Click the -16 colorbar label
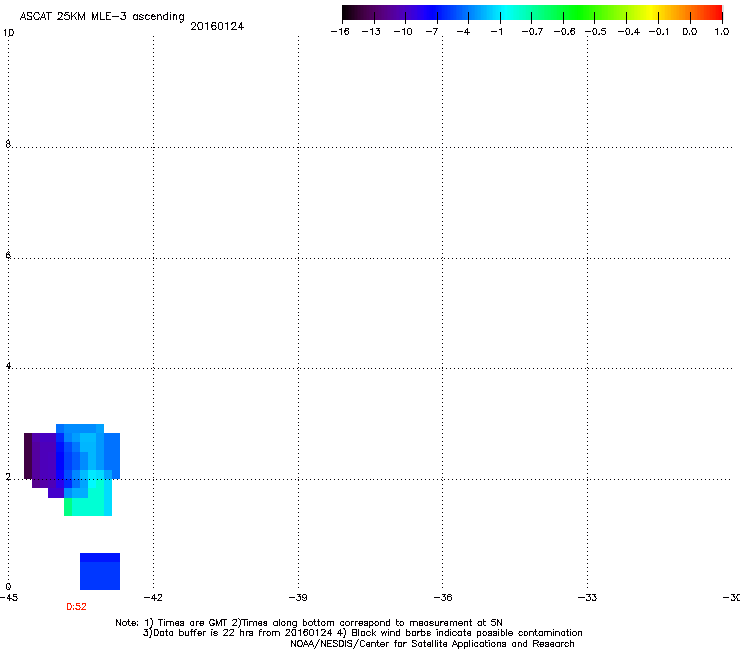 tap(340, 32)
